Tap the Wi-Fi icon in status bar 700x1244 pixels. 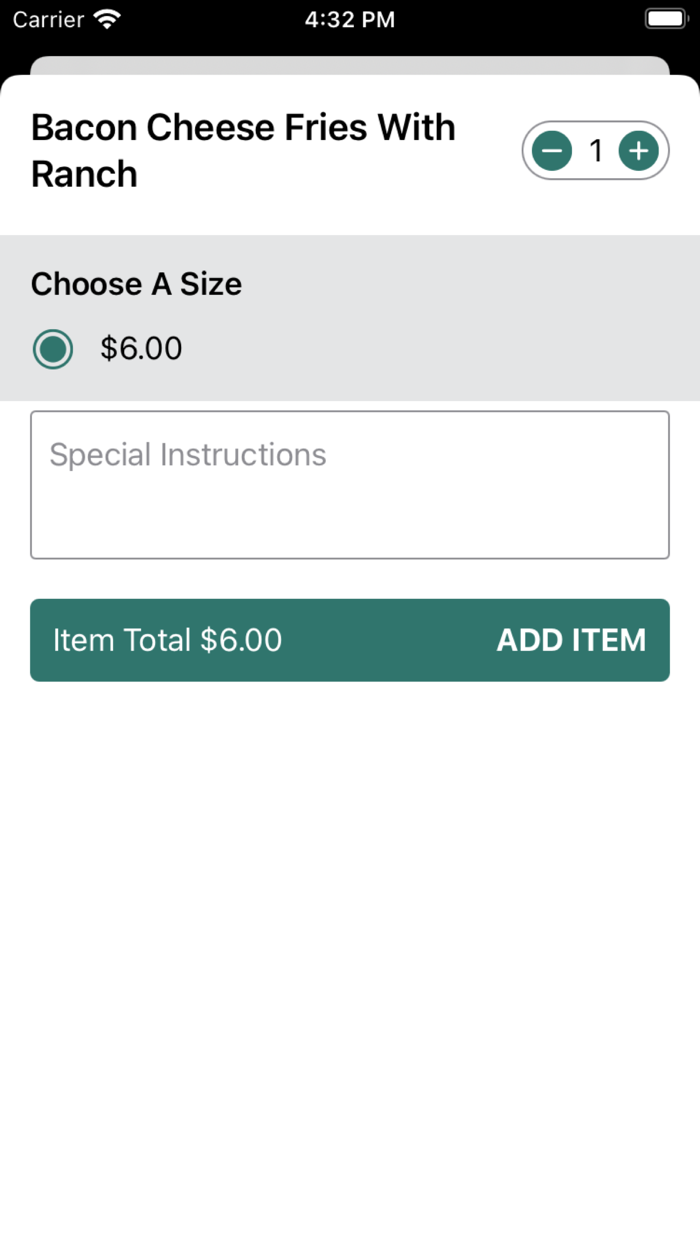pyautogui.click(x=106, y=19)
